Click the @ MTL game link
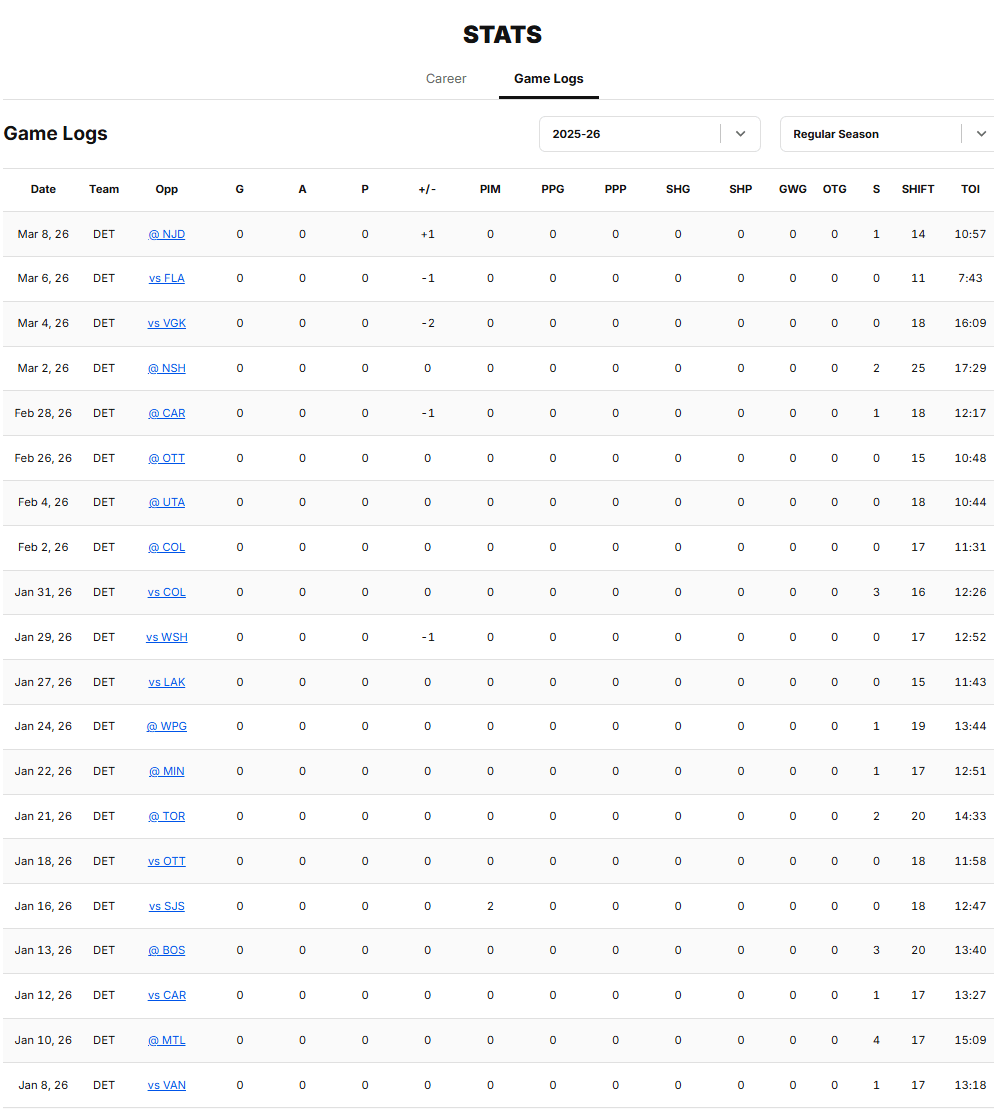Image resolution: width=994 pixels, height=1109 pixels. pyautogui.click(x=167, y=1040)
